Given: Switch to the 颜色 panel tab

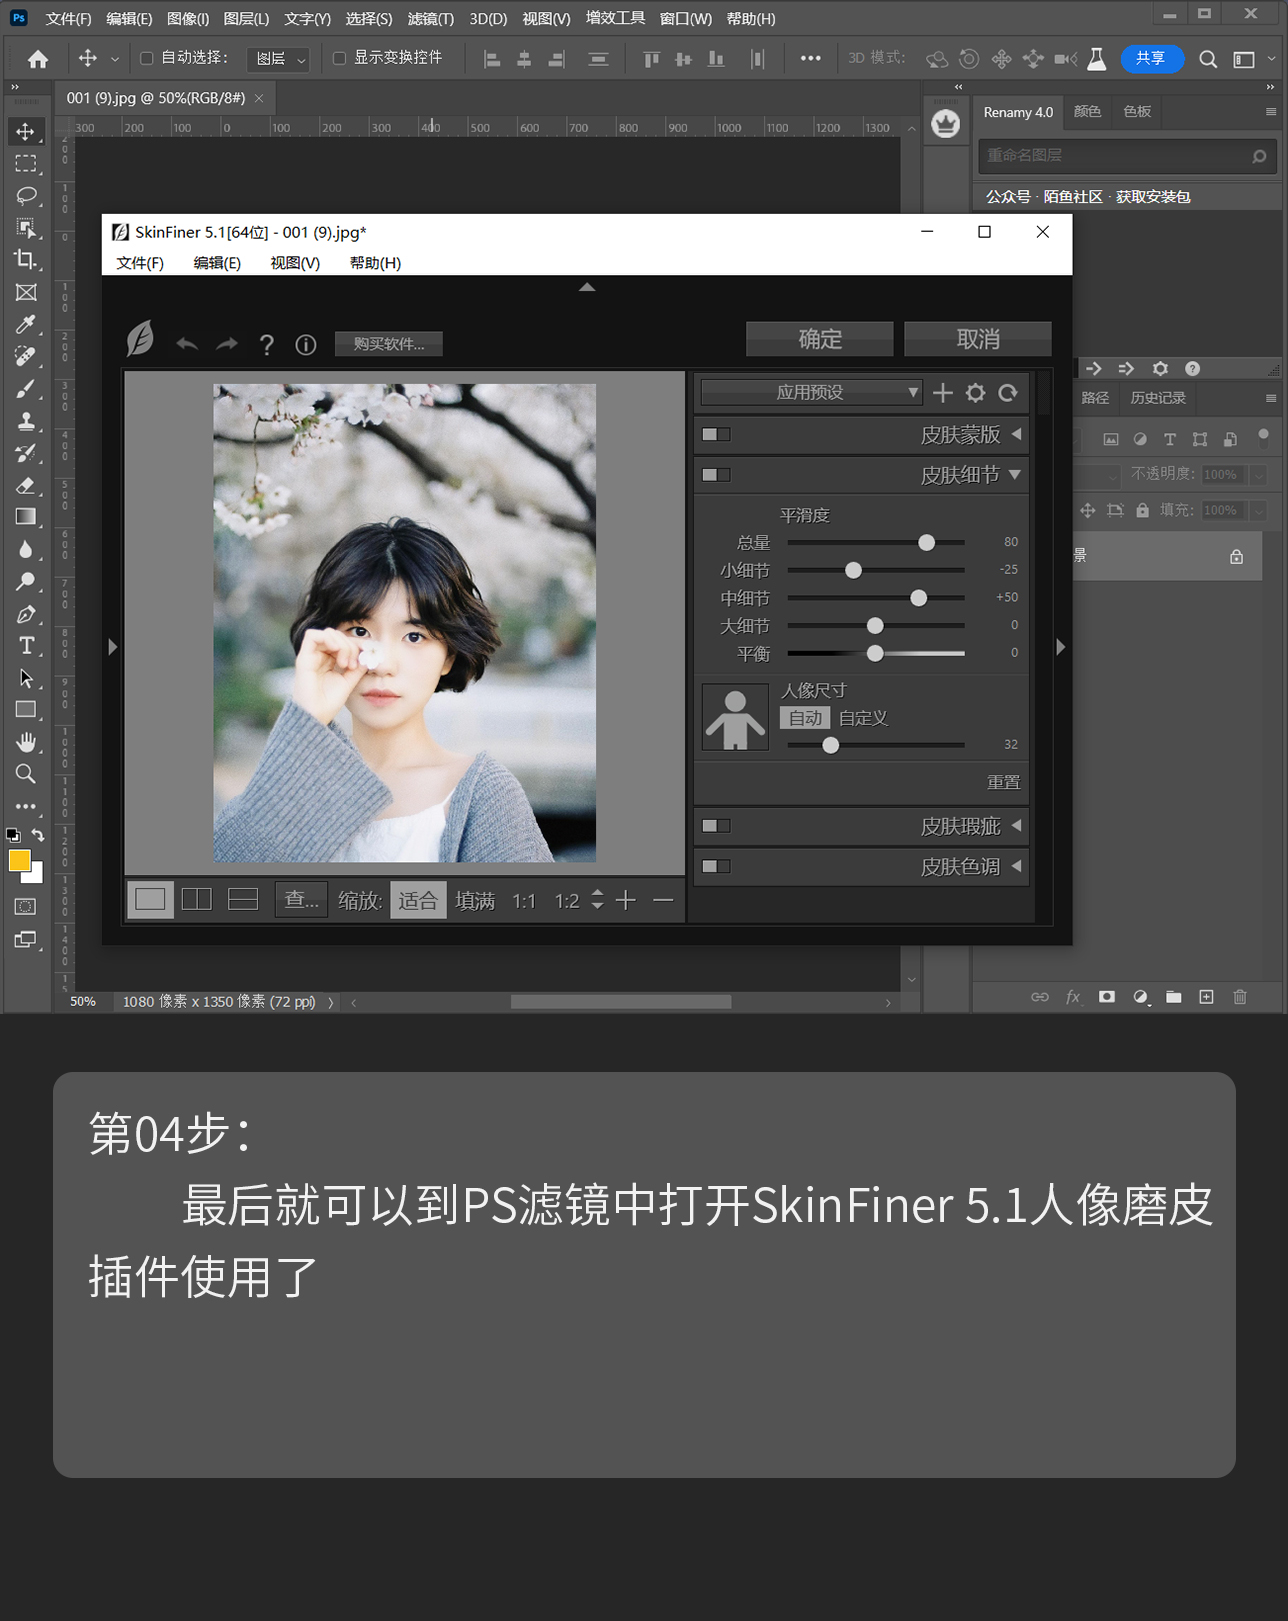Looking at the screenshot, I should tap(1087, 112).
